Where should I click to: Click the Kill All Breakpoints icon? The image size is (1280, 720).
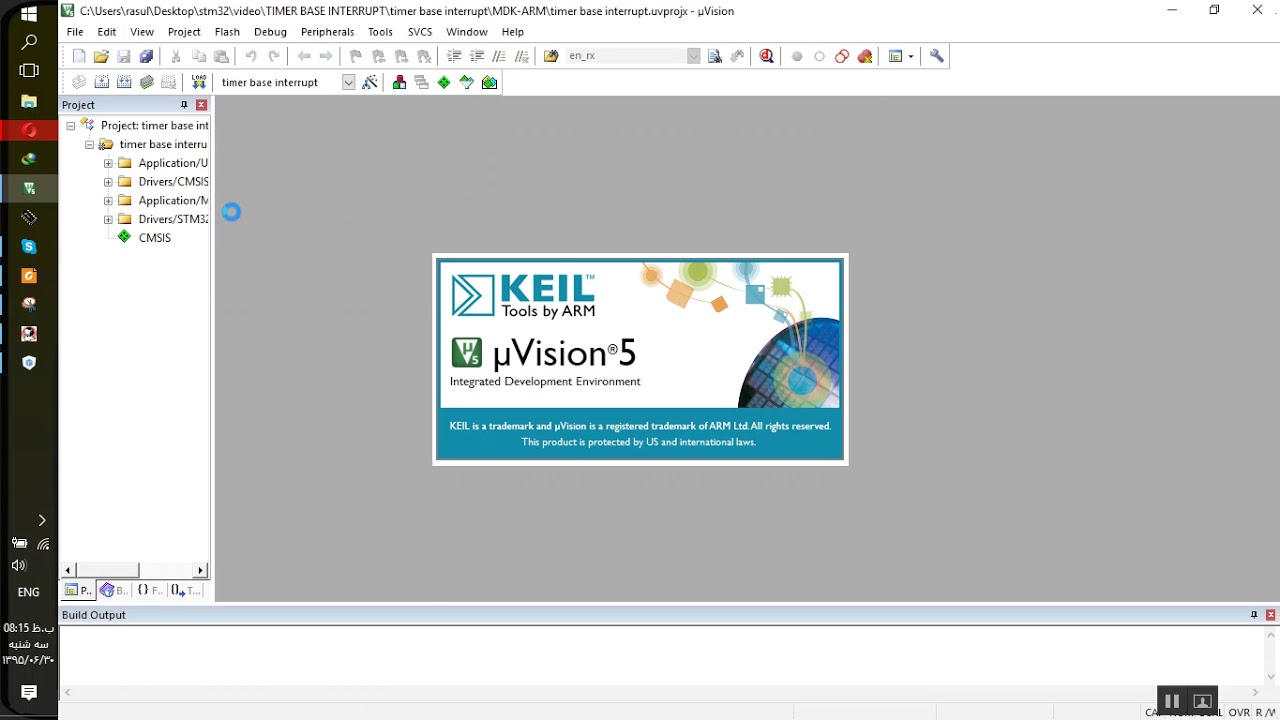865,57
